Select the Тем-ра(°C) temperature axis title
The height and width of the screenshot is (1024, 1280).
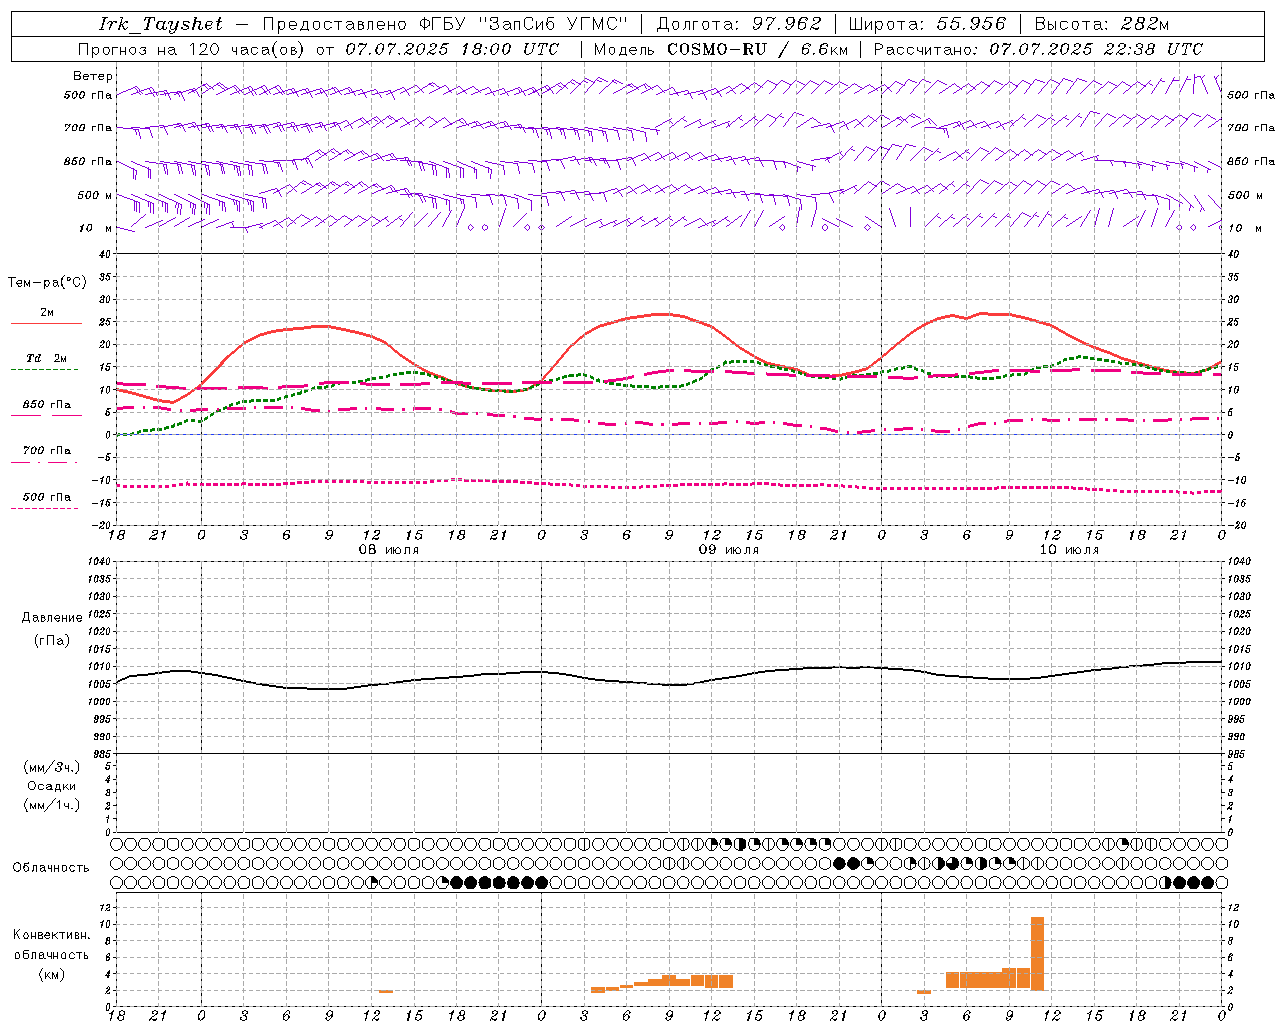[47, 283]
